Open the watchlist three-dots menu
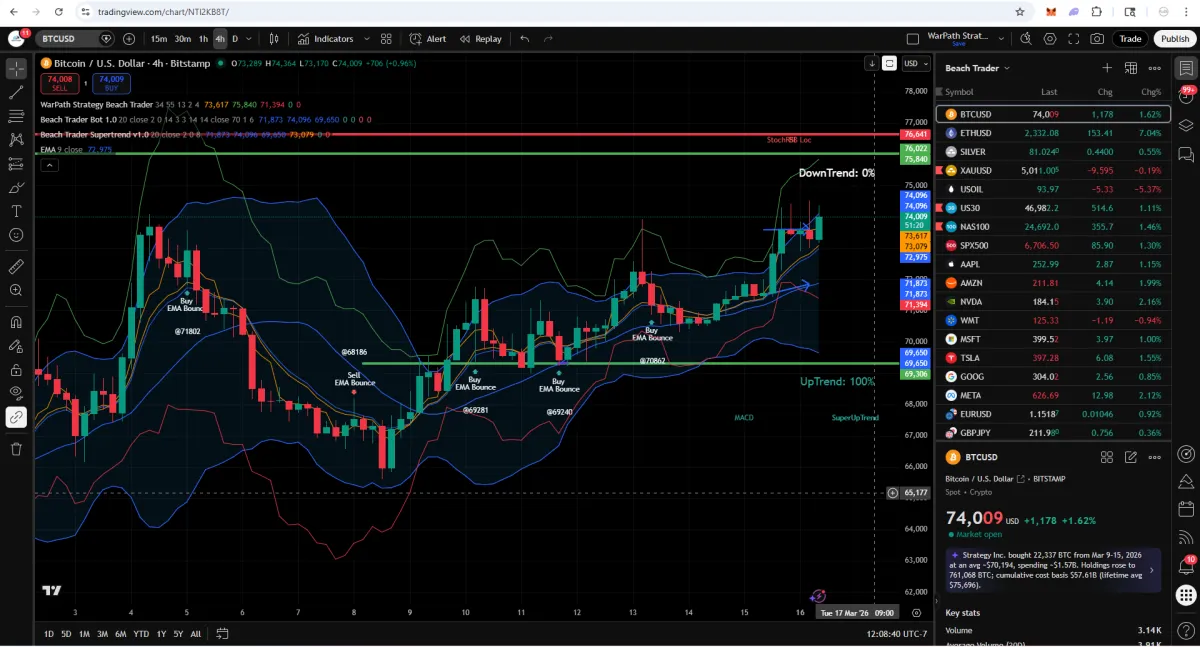Screen dimensions: 1200x647 coord(1155,68)
